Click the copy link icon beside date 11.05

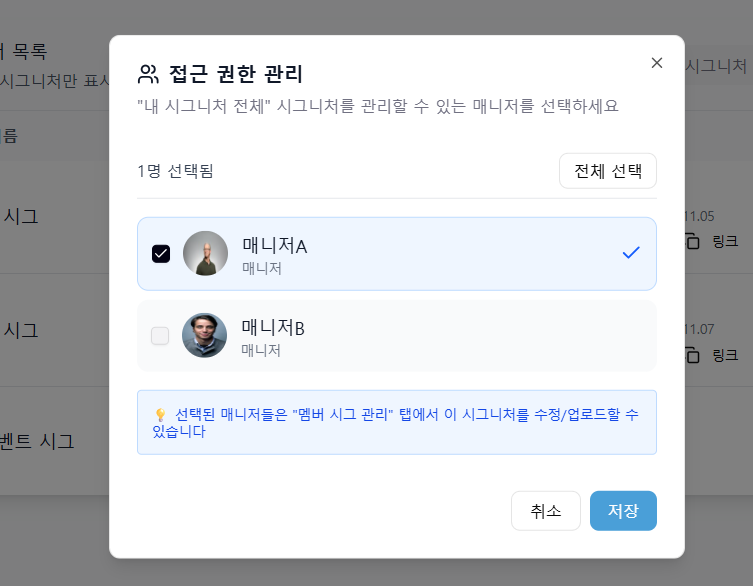click(x=692, y=241)
